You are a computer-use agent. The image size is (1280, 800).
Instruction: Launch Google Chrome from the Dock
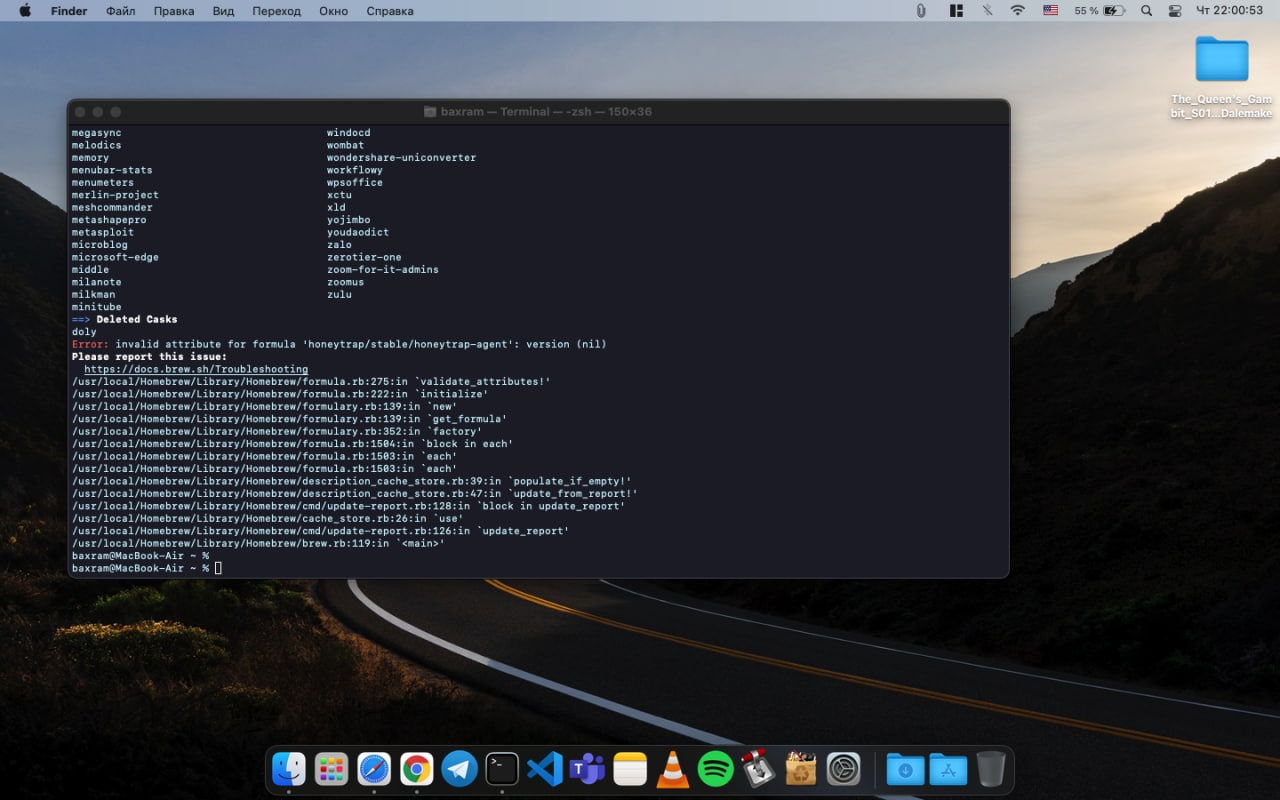(x=417, y=769)
